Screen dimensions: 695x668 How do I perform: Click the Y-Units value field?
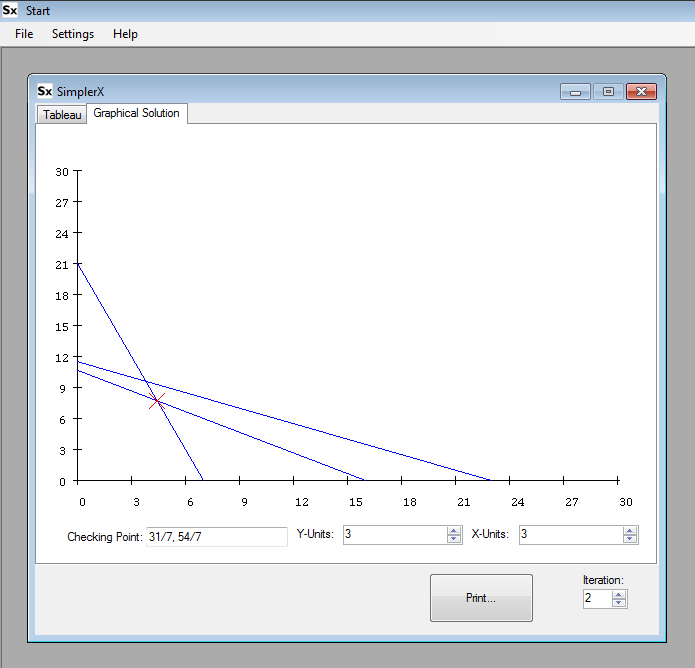[x=394, y=535]
